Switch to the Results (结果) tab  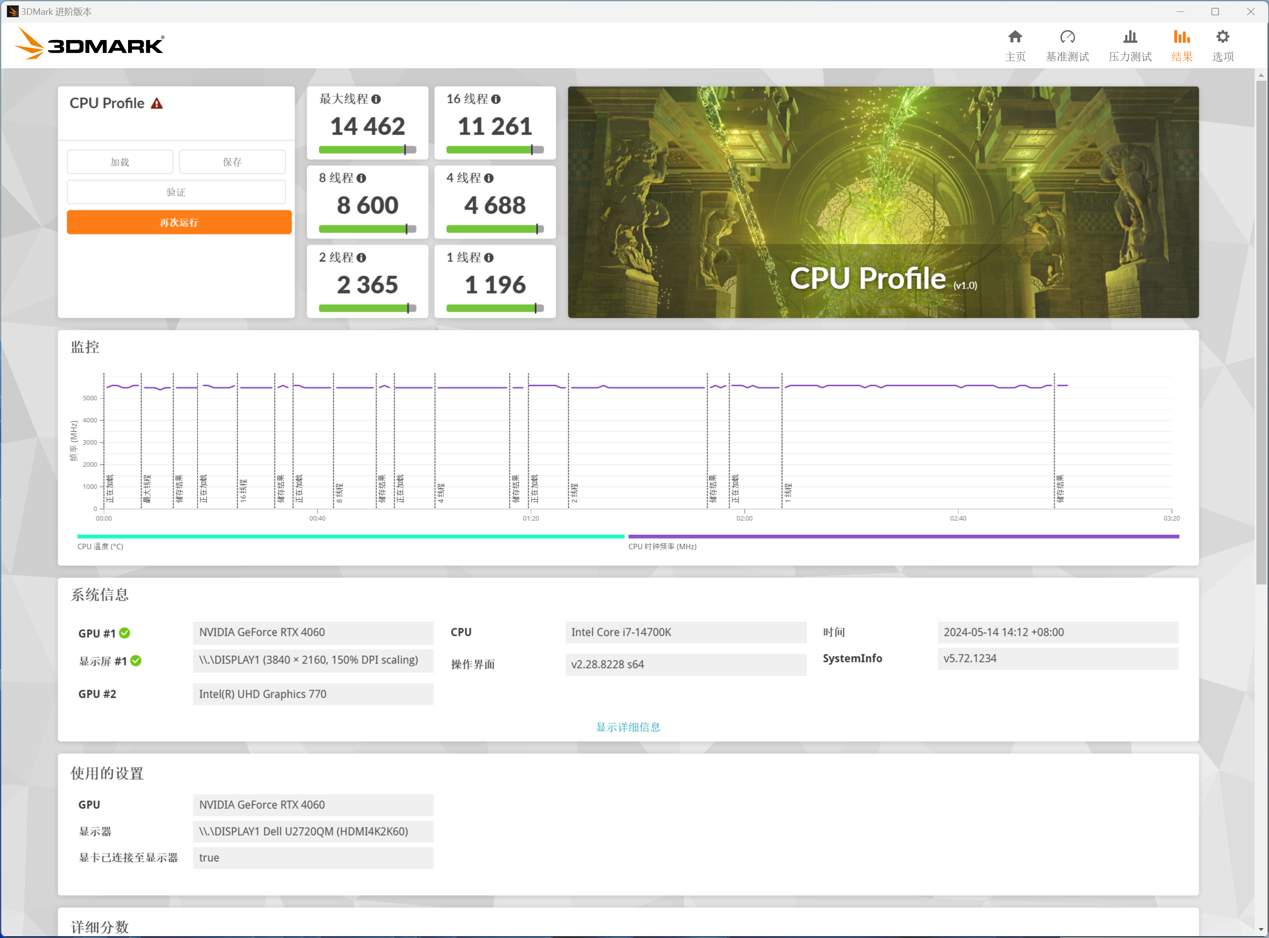1181,45
